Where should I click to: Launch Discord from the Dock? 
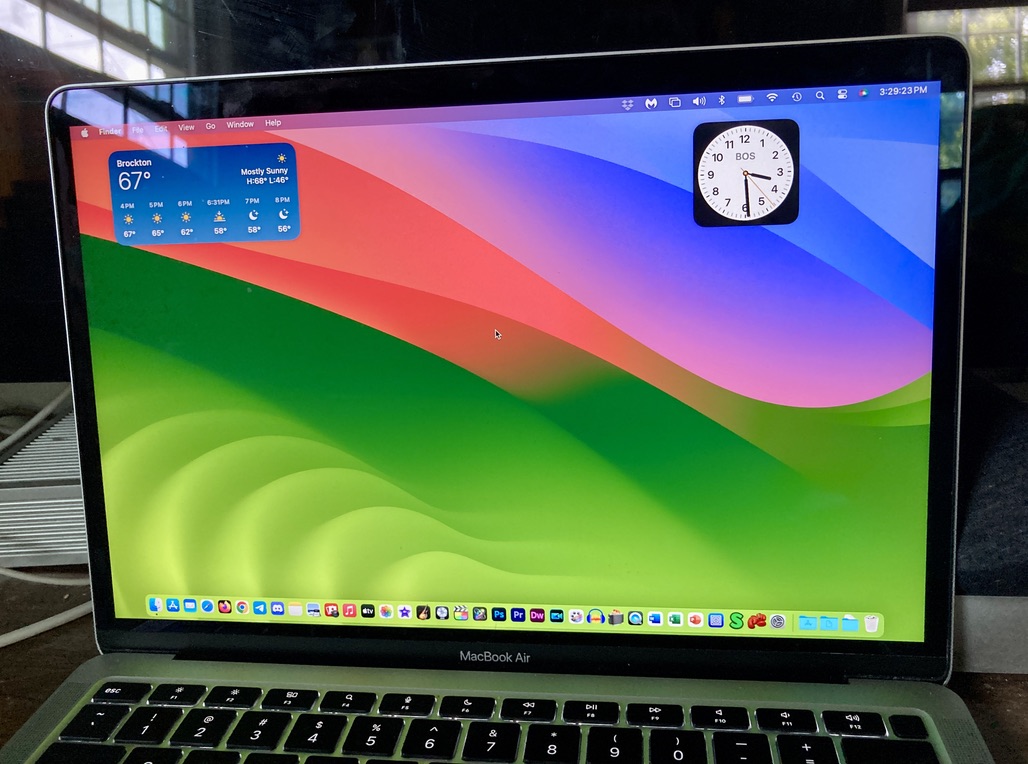pyautogui.click(x=277, y=609)
